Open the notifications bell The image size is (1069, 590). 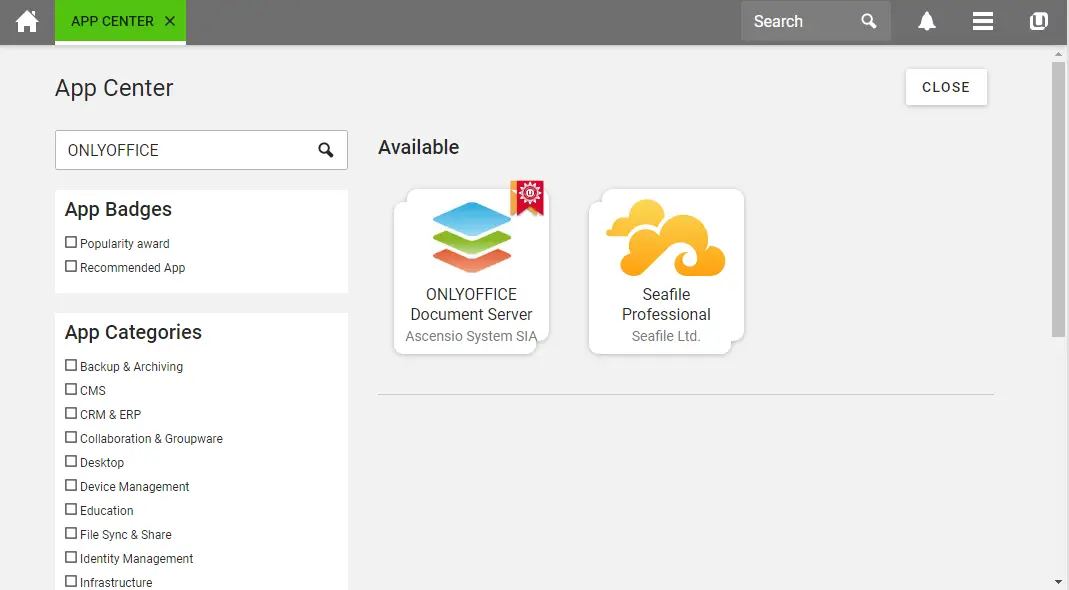click(x=926, y=20)
